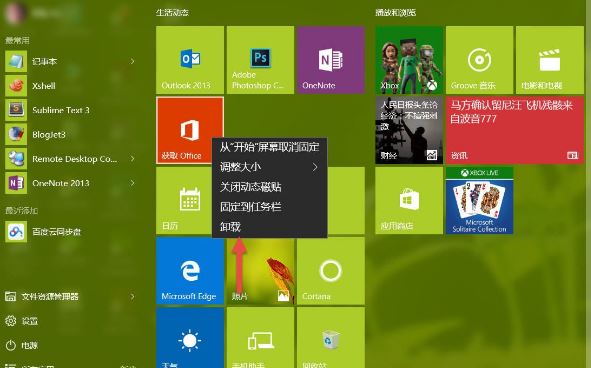Open the Outlook 2013 tile
The height and width of the screenshot is (368, 591).
tap(190, 60)
